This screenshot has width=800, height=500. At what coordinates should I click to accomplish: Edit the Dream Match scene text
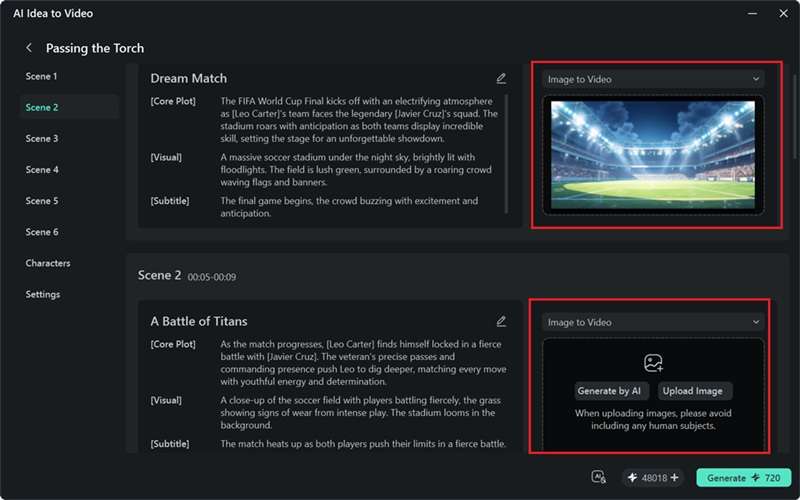[x=501, y=78]
